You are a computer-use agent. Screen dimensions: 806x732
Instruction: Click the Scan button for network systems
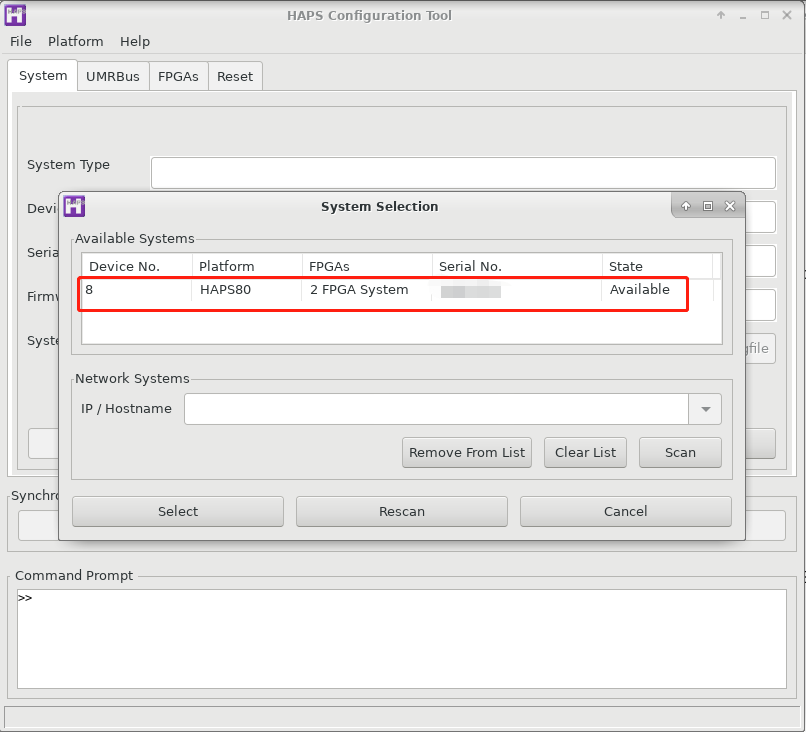[x=680, y=452]
